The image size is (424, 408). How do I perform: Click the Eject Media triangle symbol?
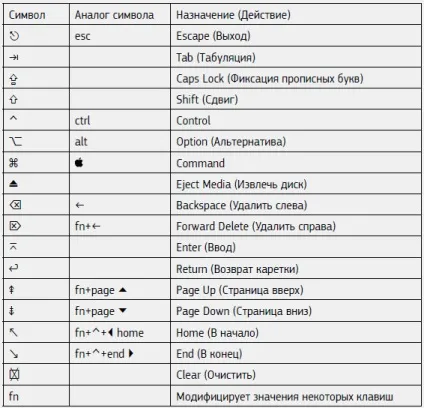pos(13,184)
